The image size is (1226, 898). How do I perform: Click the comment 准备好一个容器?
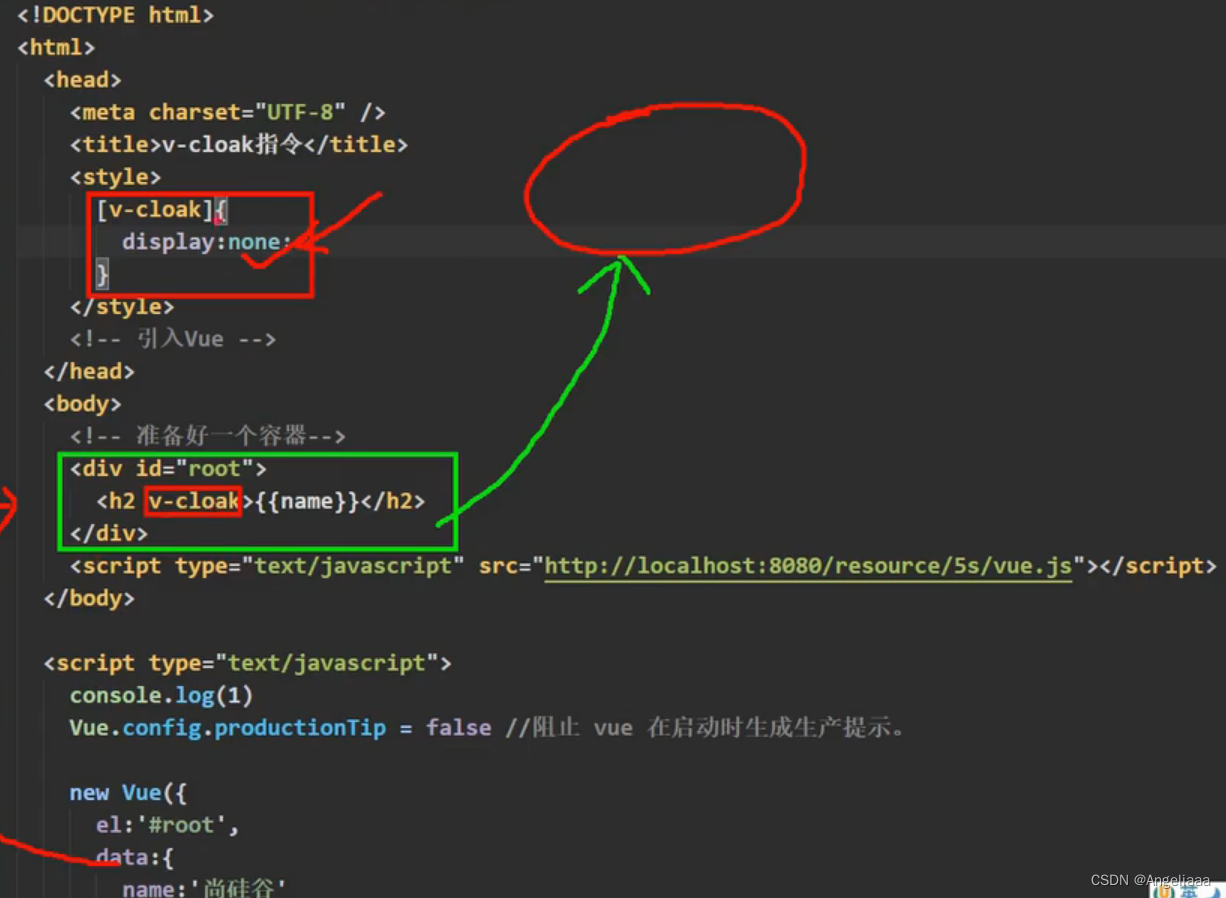point(208,436)
